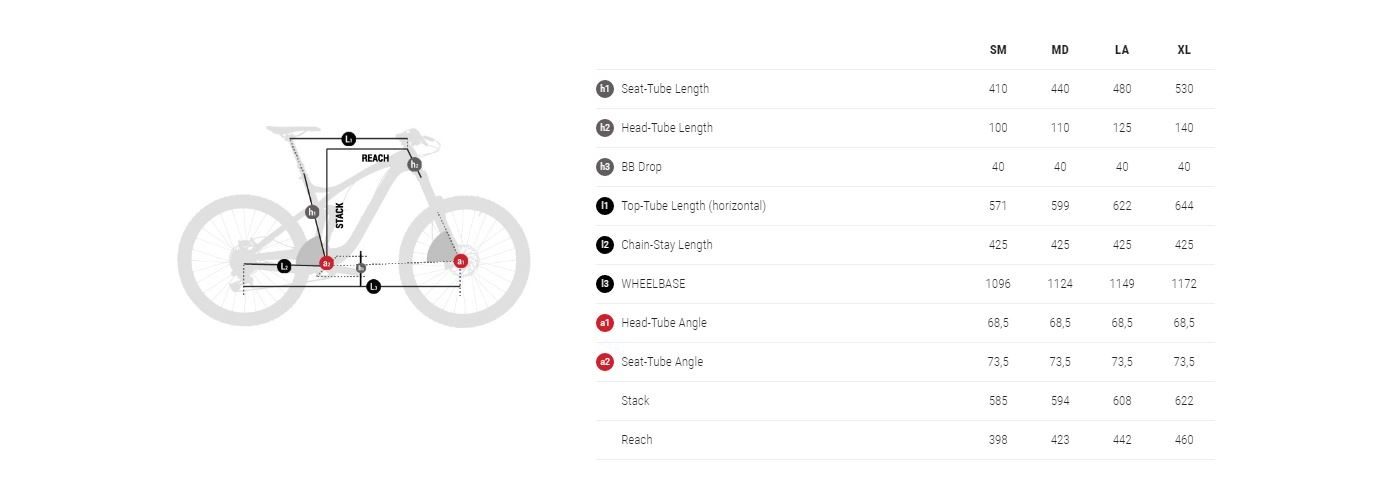Click the h3 badge beside BB Drop
Image resolution: width=1400 pixels, height=503 pixels.
coord(604,167)
